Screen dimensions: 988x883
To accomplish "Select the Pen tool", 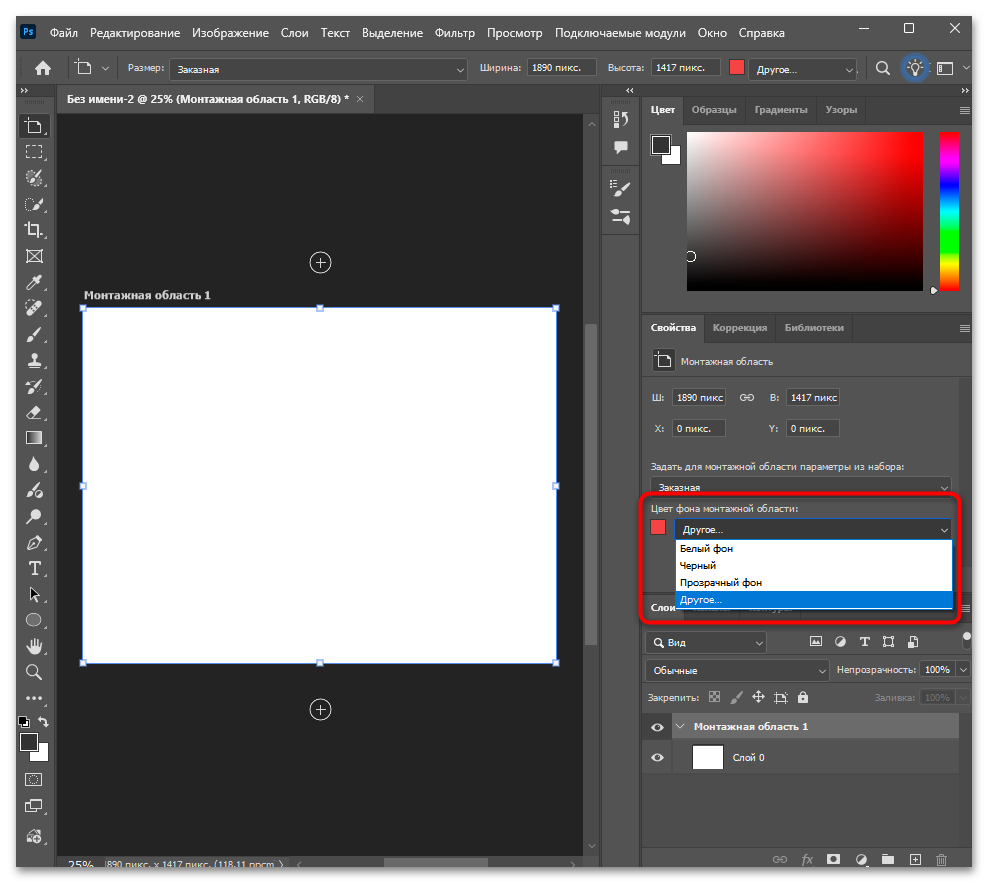I will (x=34, y=543).
